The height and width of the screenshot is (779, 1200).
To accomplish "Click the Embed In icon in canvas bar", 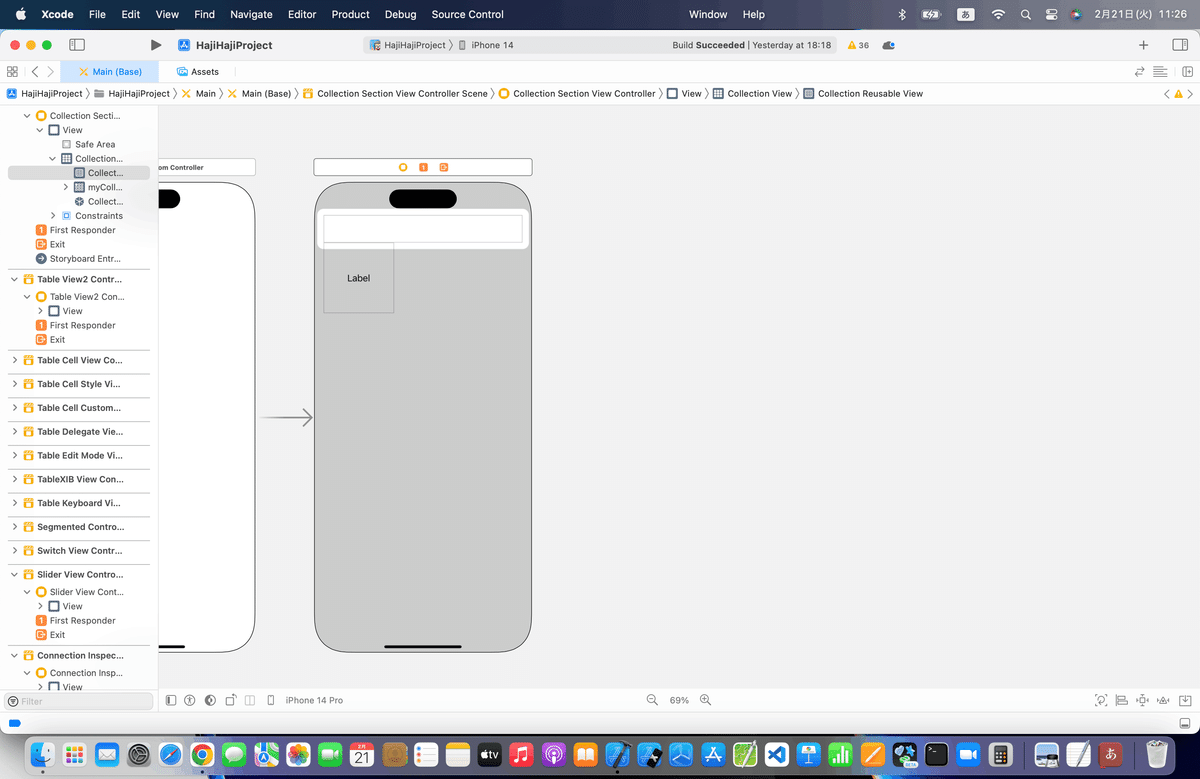I will point(1185,700).
